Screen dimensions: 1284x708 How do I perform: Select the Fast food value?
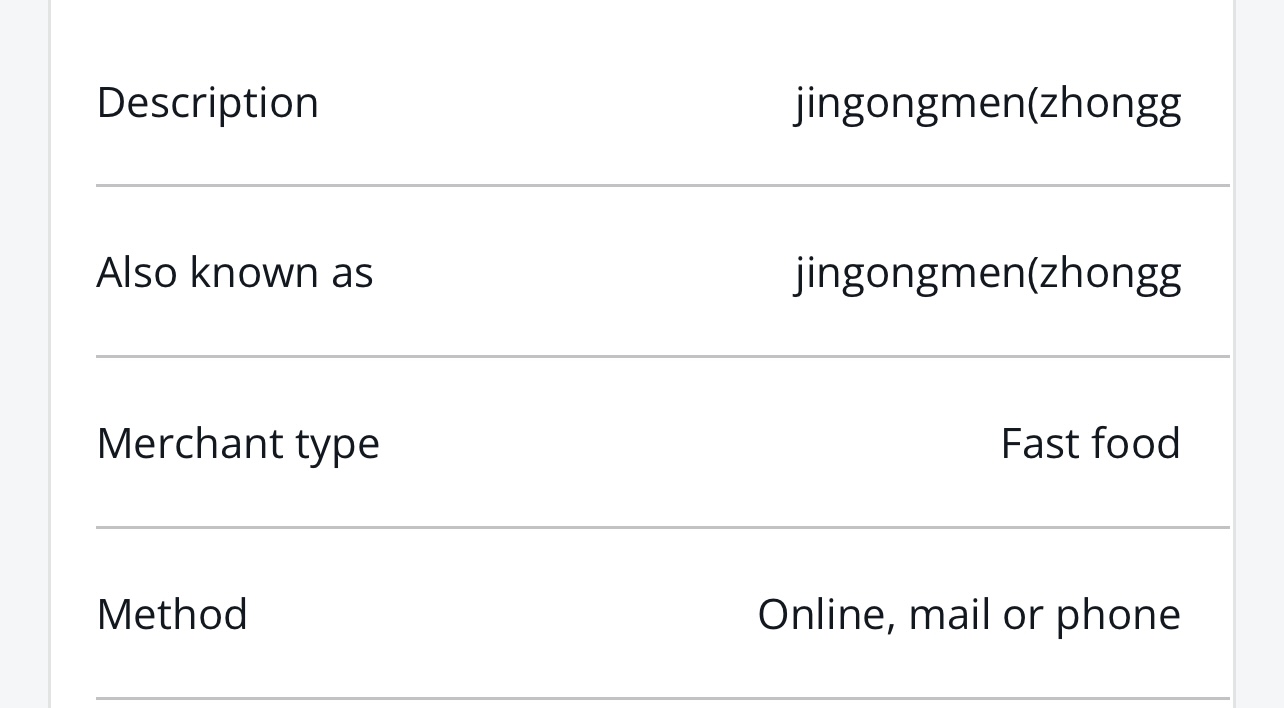pyautogui.click(x=1091, y=443)
